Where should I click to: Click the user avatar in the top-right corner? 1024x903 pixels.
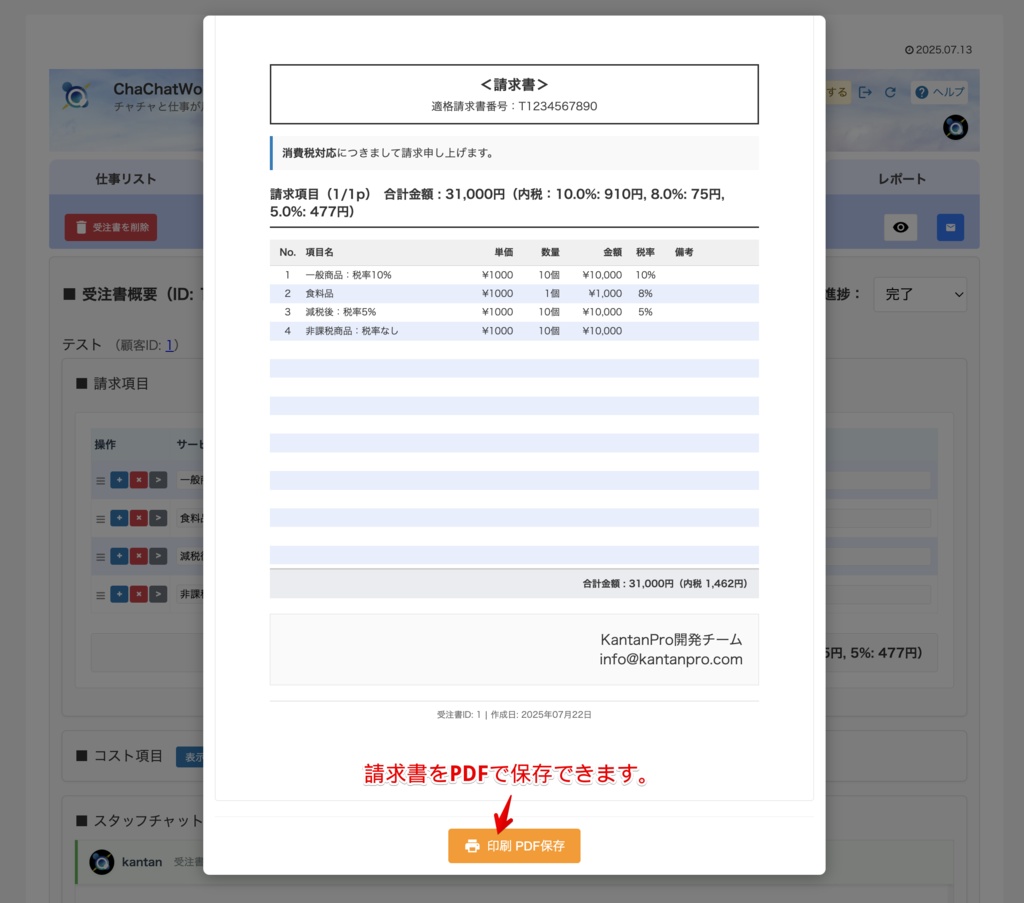955,128
